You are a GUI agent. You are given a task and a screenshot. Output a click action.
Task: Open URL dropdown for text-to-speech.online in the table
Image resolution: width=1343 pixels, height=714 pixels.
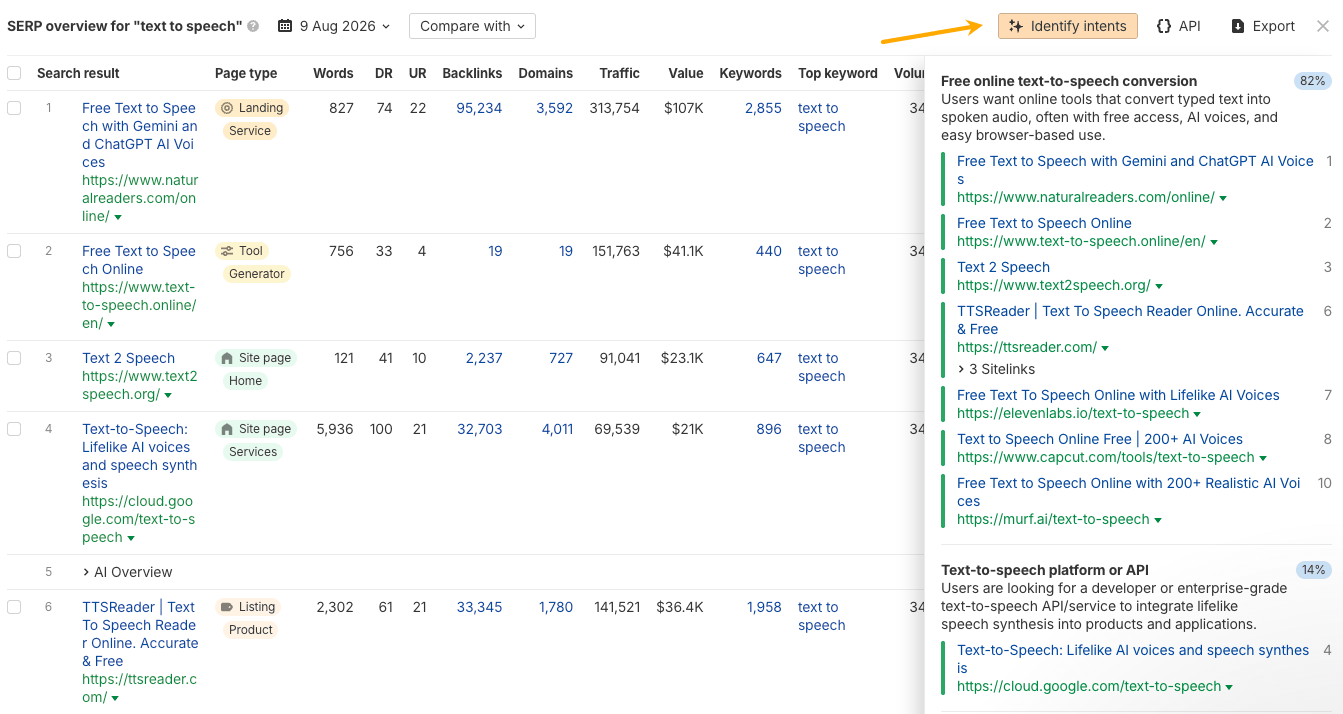(x=111, y=324)
